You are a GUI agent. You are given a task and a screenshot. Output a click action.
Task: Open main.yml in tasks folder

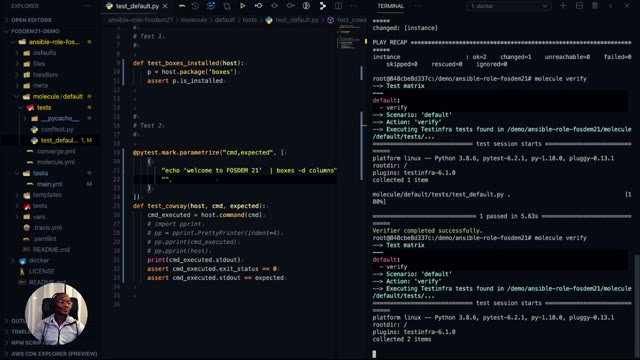(49, 184)
